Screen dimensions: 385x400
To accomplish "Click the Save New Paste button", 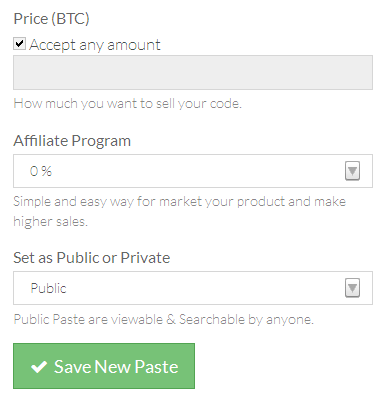I will pos(104,366).
